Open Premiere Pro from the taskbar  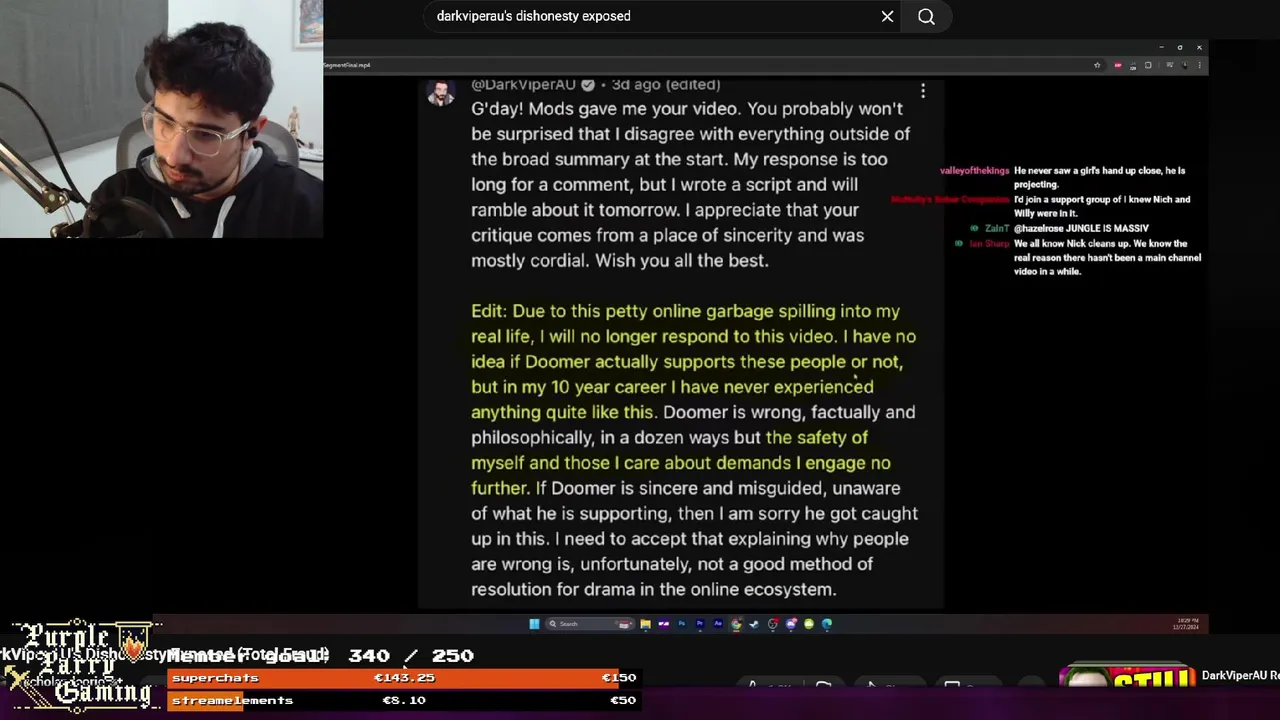pyautogui.click(x=700, y=624)
